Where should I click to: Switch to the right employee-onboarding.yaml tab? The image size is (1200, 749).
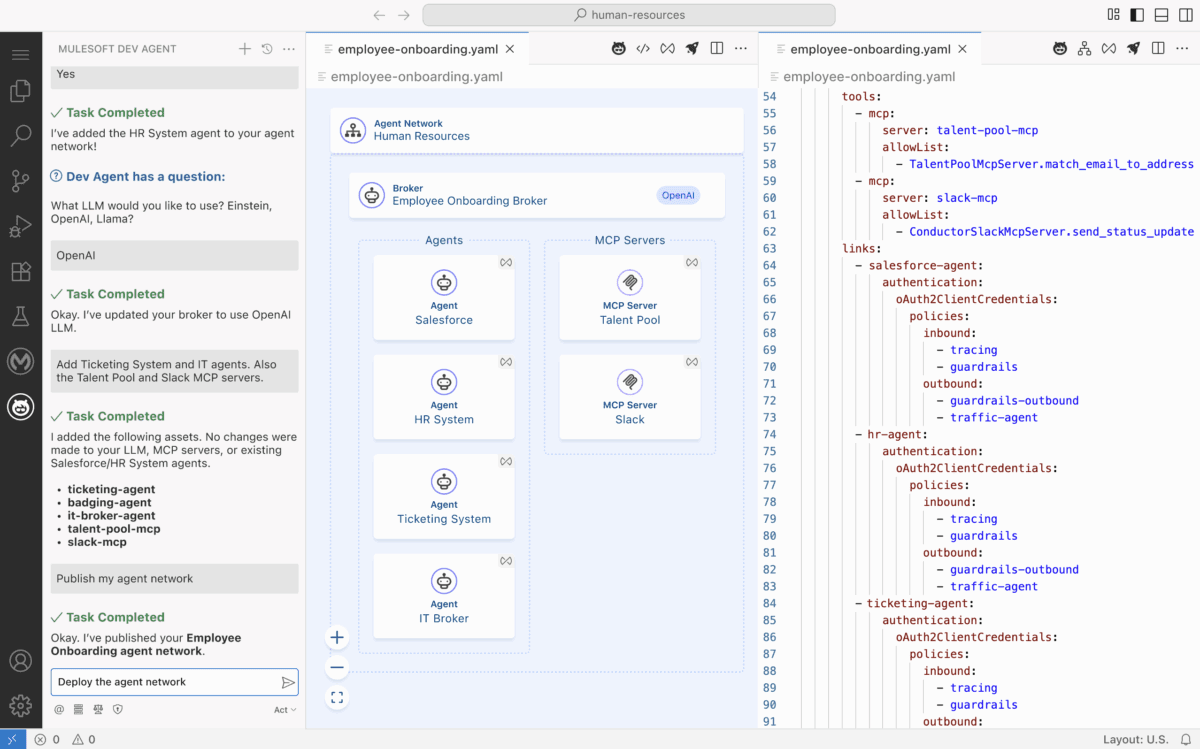point(868,47)
